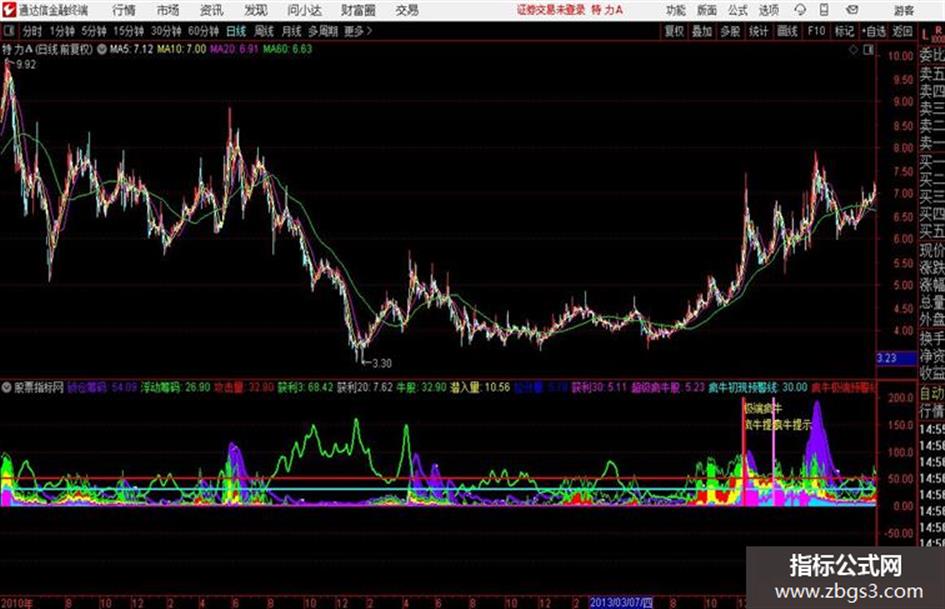
Task: Open the envelope messages icon
Action: [x=852, y=10]
